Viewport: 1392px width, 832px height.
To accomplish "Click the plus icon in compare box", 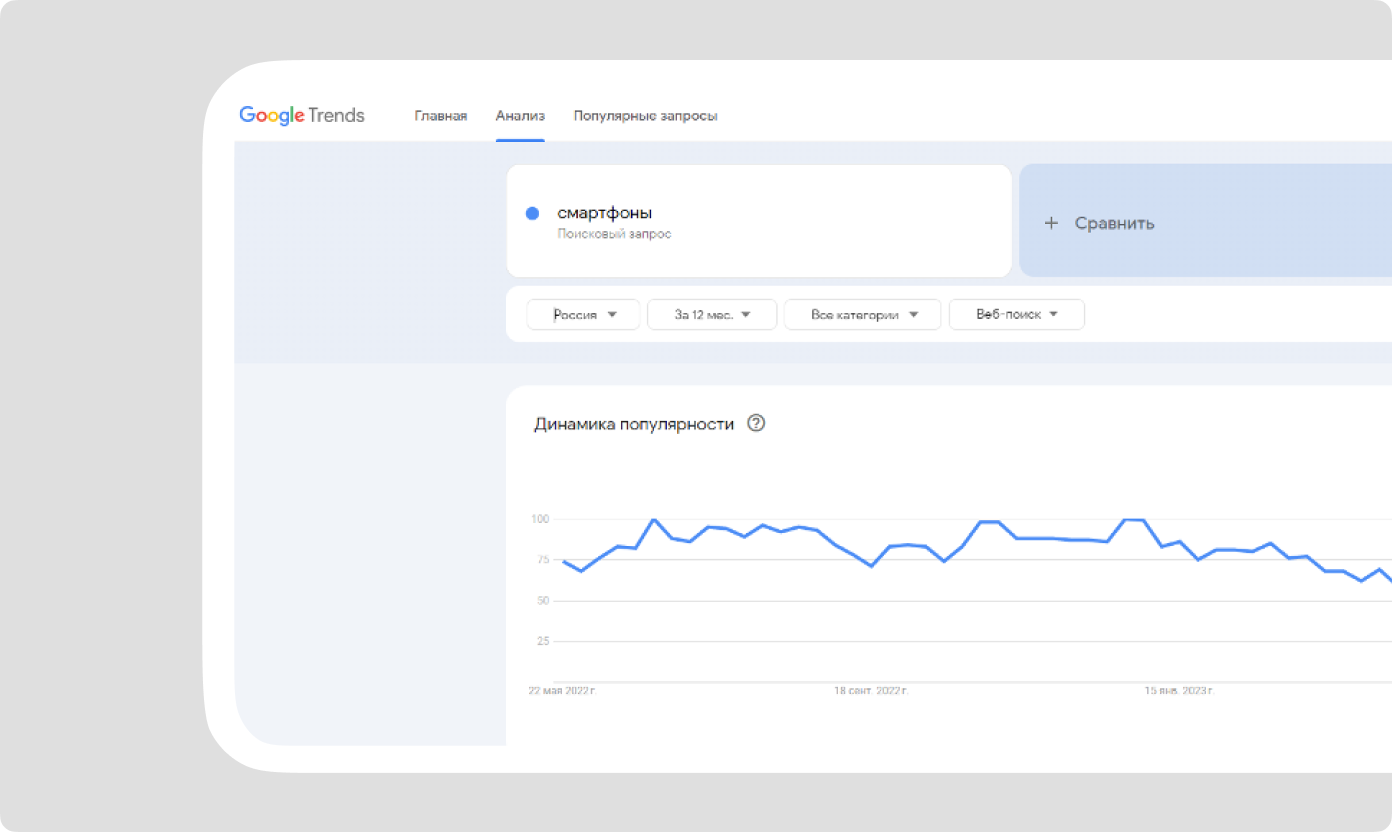I will 1051,223.
